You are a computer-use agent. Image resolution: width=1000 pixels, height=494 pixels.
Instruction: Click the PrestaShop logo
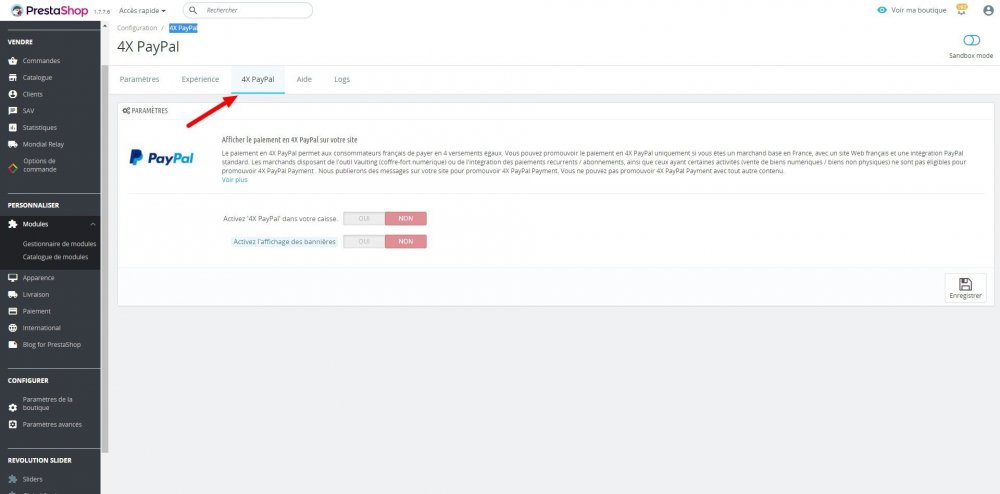tap(50, 10)
